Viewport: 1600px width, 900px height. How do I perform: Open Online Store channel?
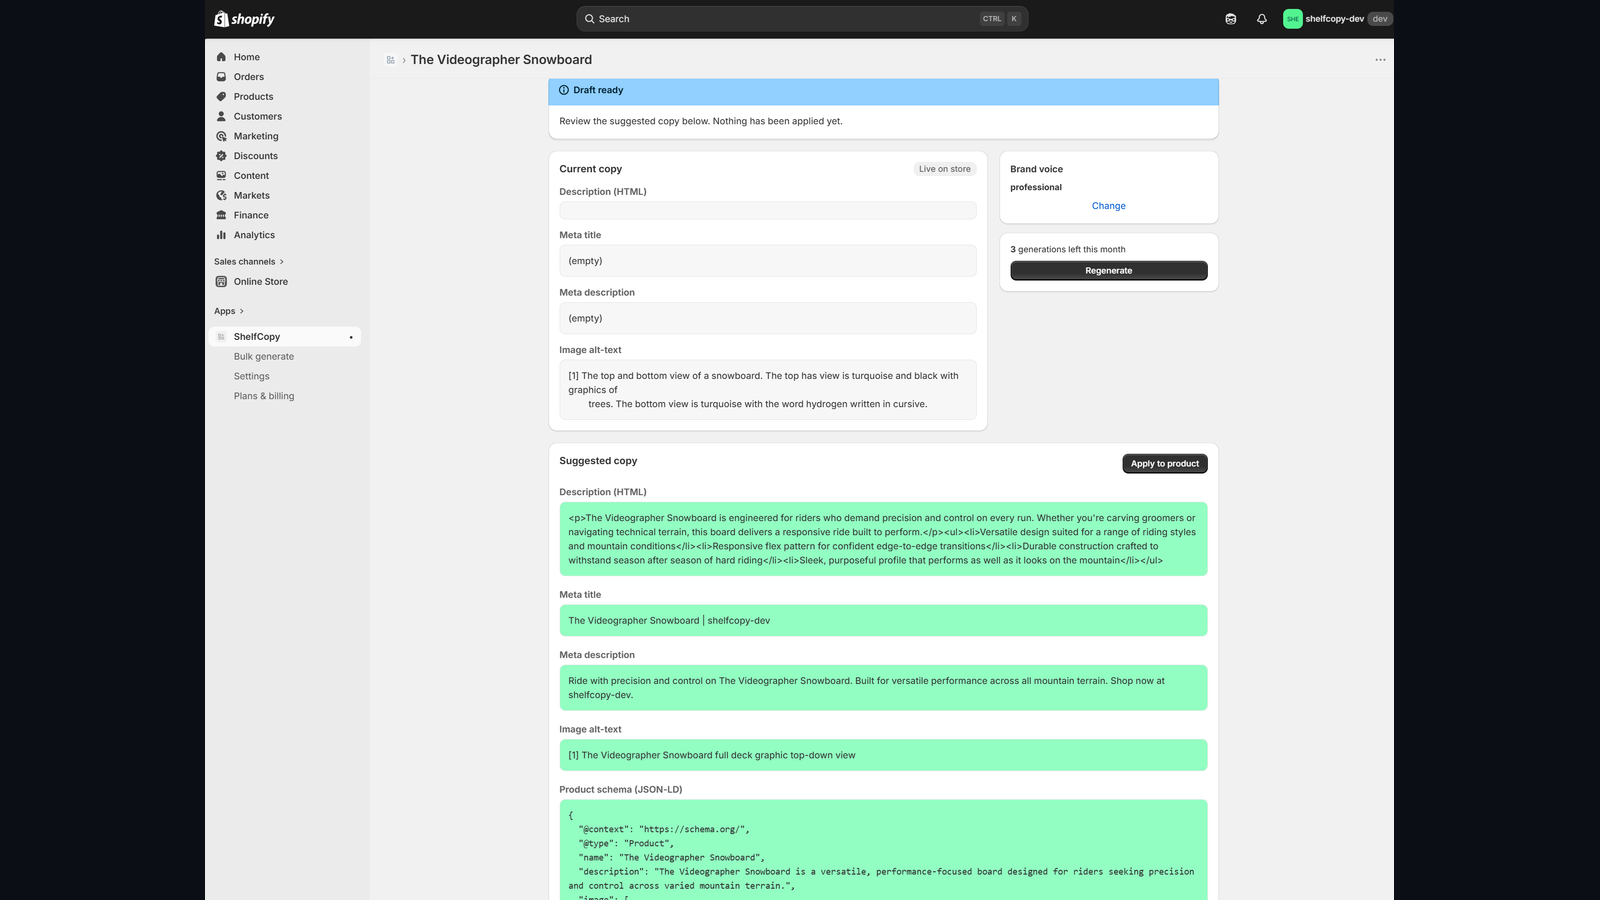[261, 282]
